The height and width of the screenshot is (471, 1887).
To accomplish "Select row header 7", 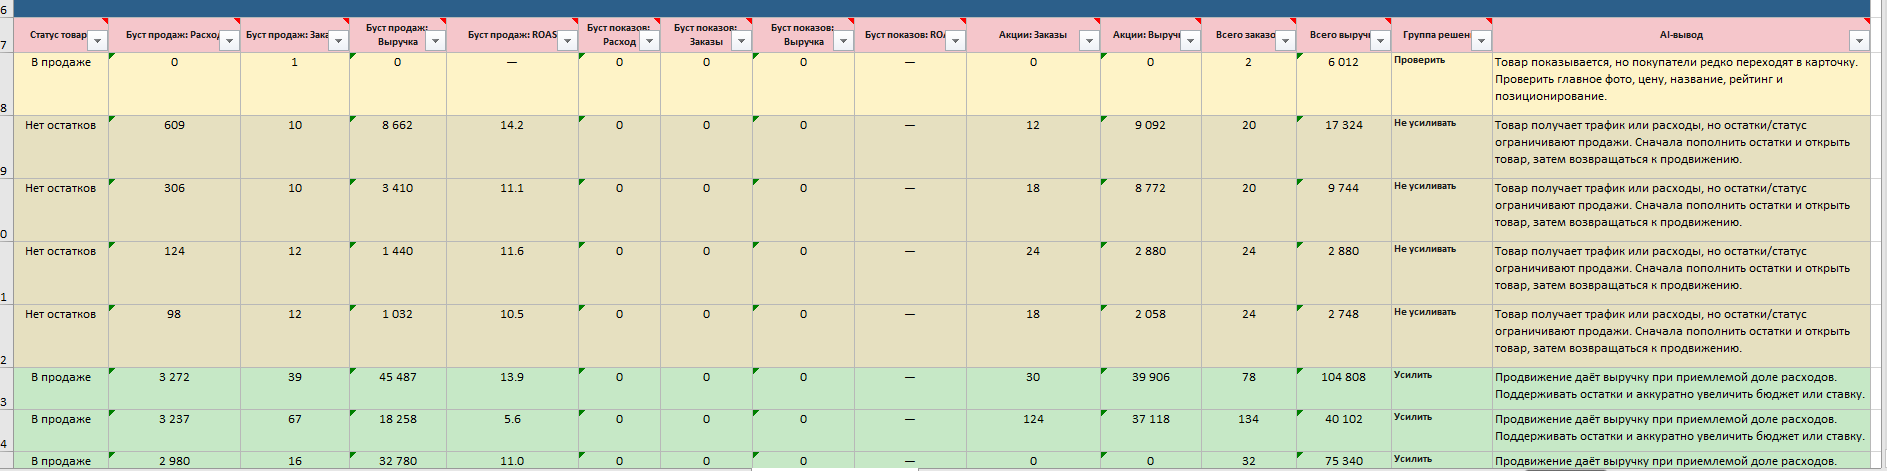I will coord(4,35).
